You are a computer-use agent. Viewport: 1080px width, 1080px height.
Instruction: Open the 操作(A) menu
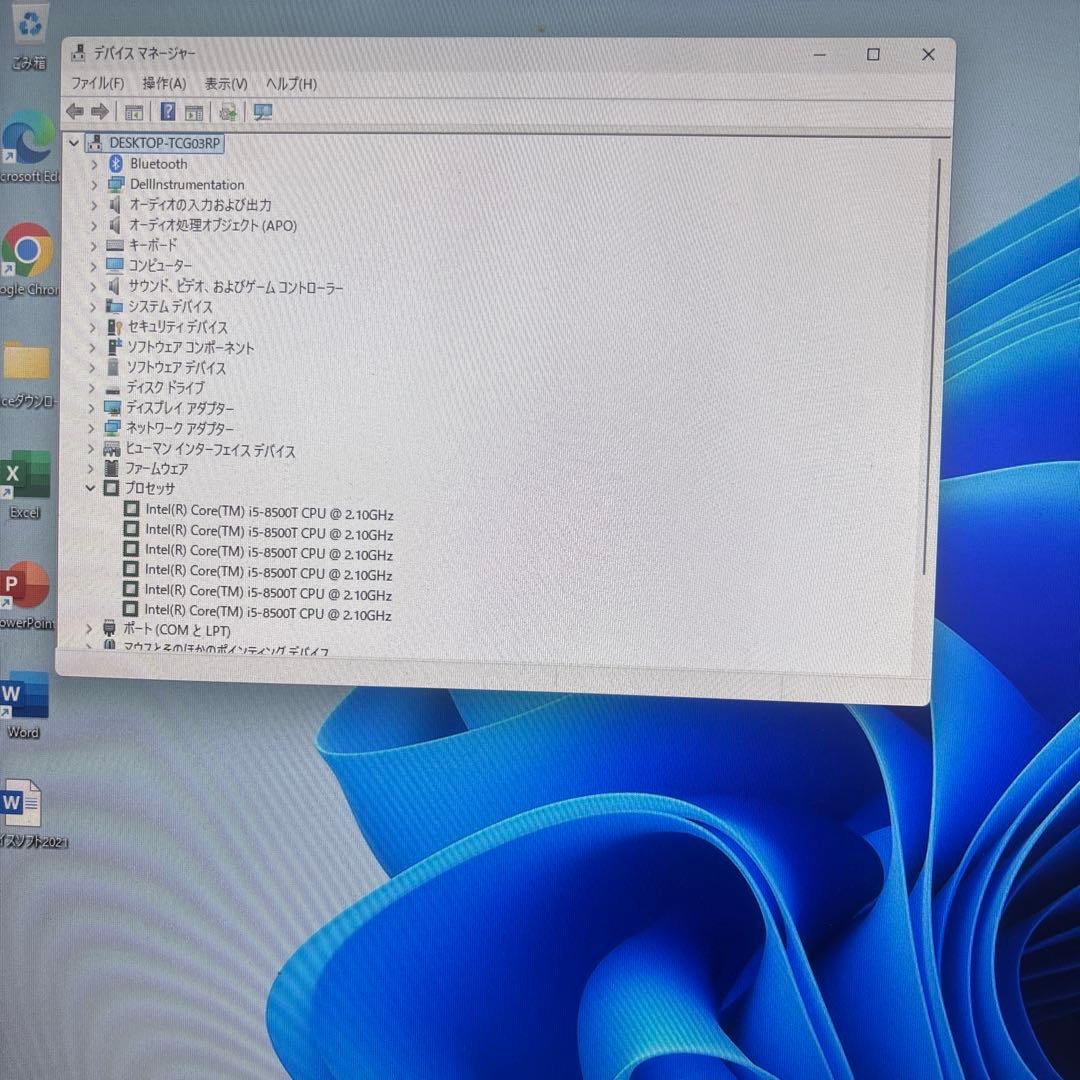163,84
